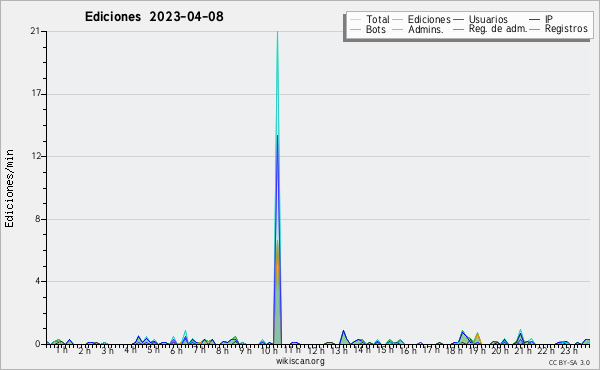This screenshot has width=600, height=370.
Task: Click the '13 h' x-axis label
Action: click(x=339, y=350)
